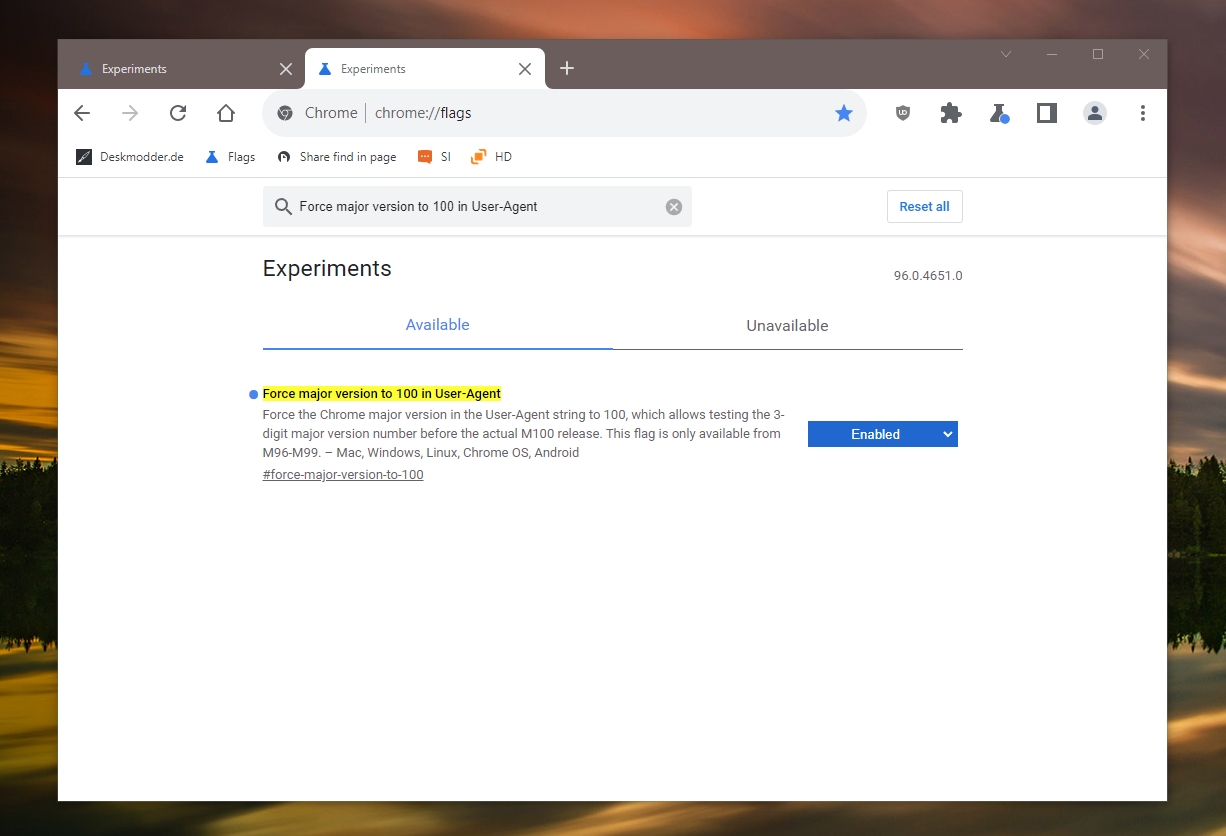The width and height of the screenshot is (1226, 836).
Task: Click in the flags search input field
Action: click(478, 207)
